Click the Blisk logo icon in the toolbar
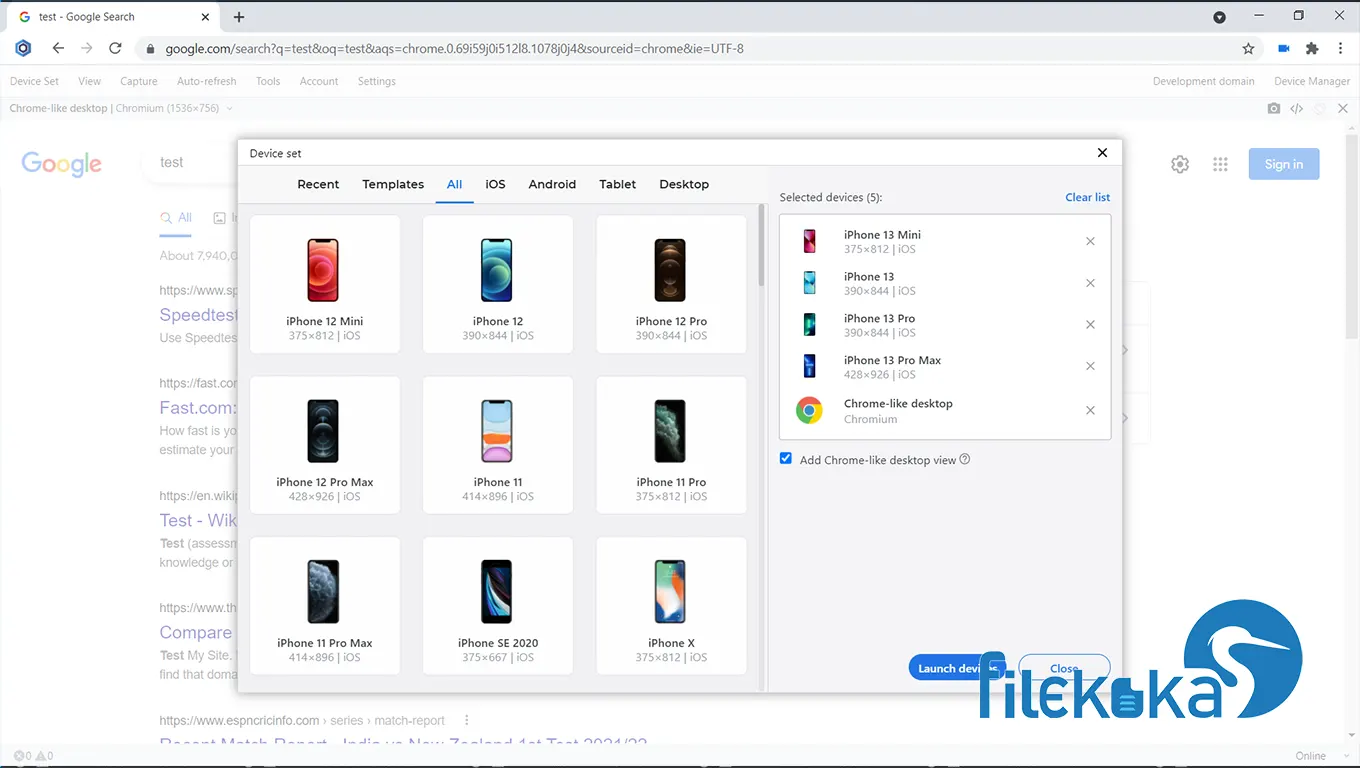Viewport: 1360px width, 768px height. pos(24,48)
